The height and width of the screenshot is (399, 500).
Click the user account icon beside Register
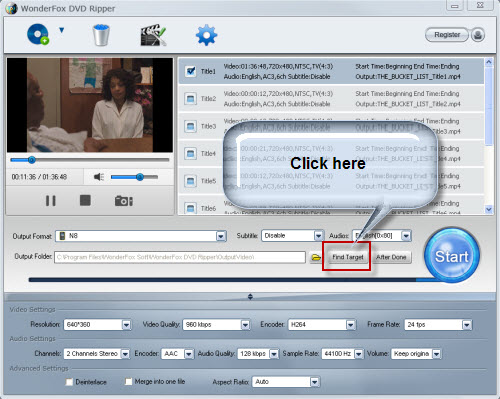(x=478, y=35)
